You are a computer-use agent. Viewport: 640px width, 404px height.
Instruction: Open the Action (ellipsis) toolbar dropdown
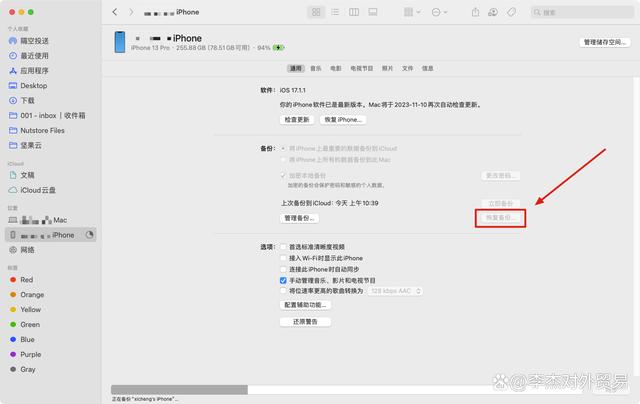tap(439, 12)
